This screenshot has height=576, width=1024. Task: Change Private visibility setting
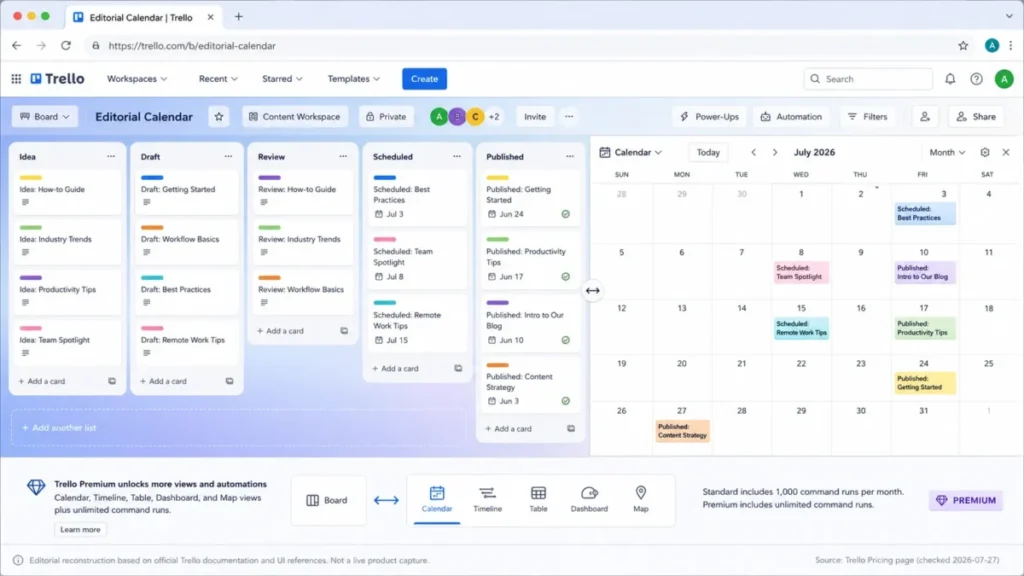tap(386, 116)
